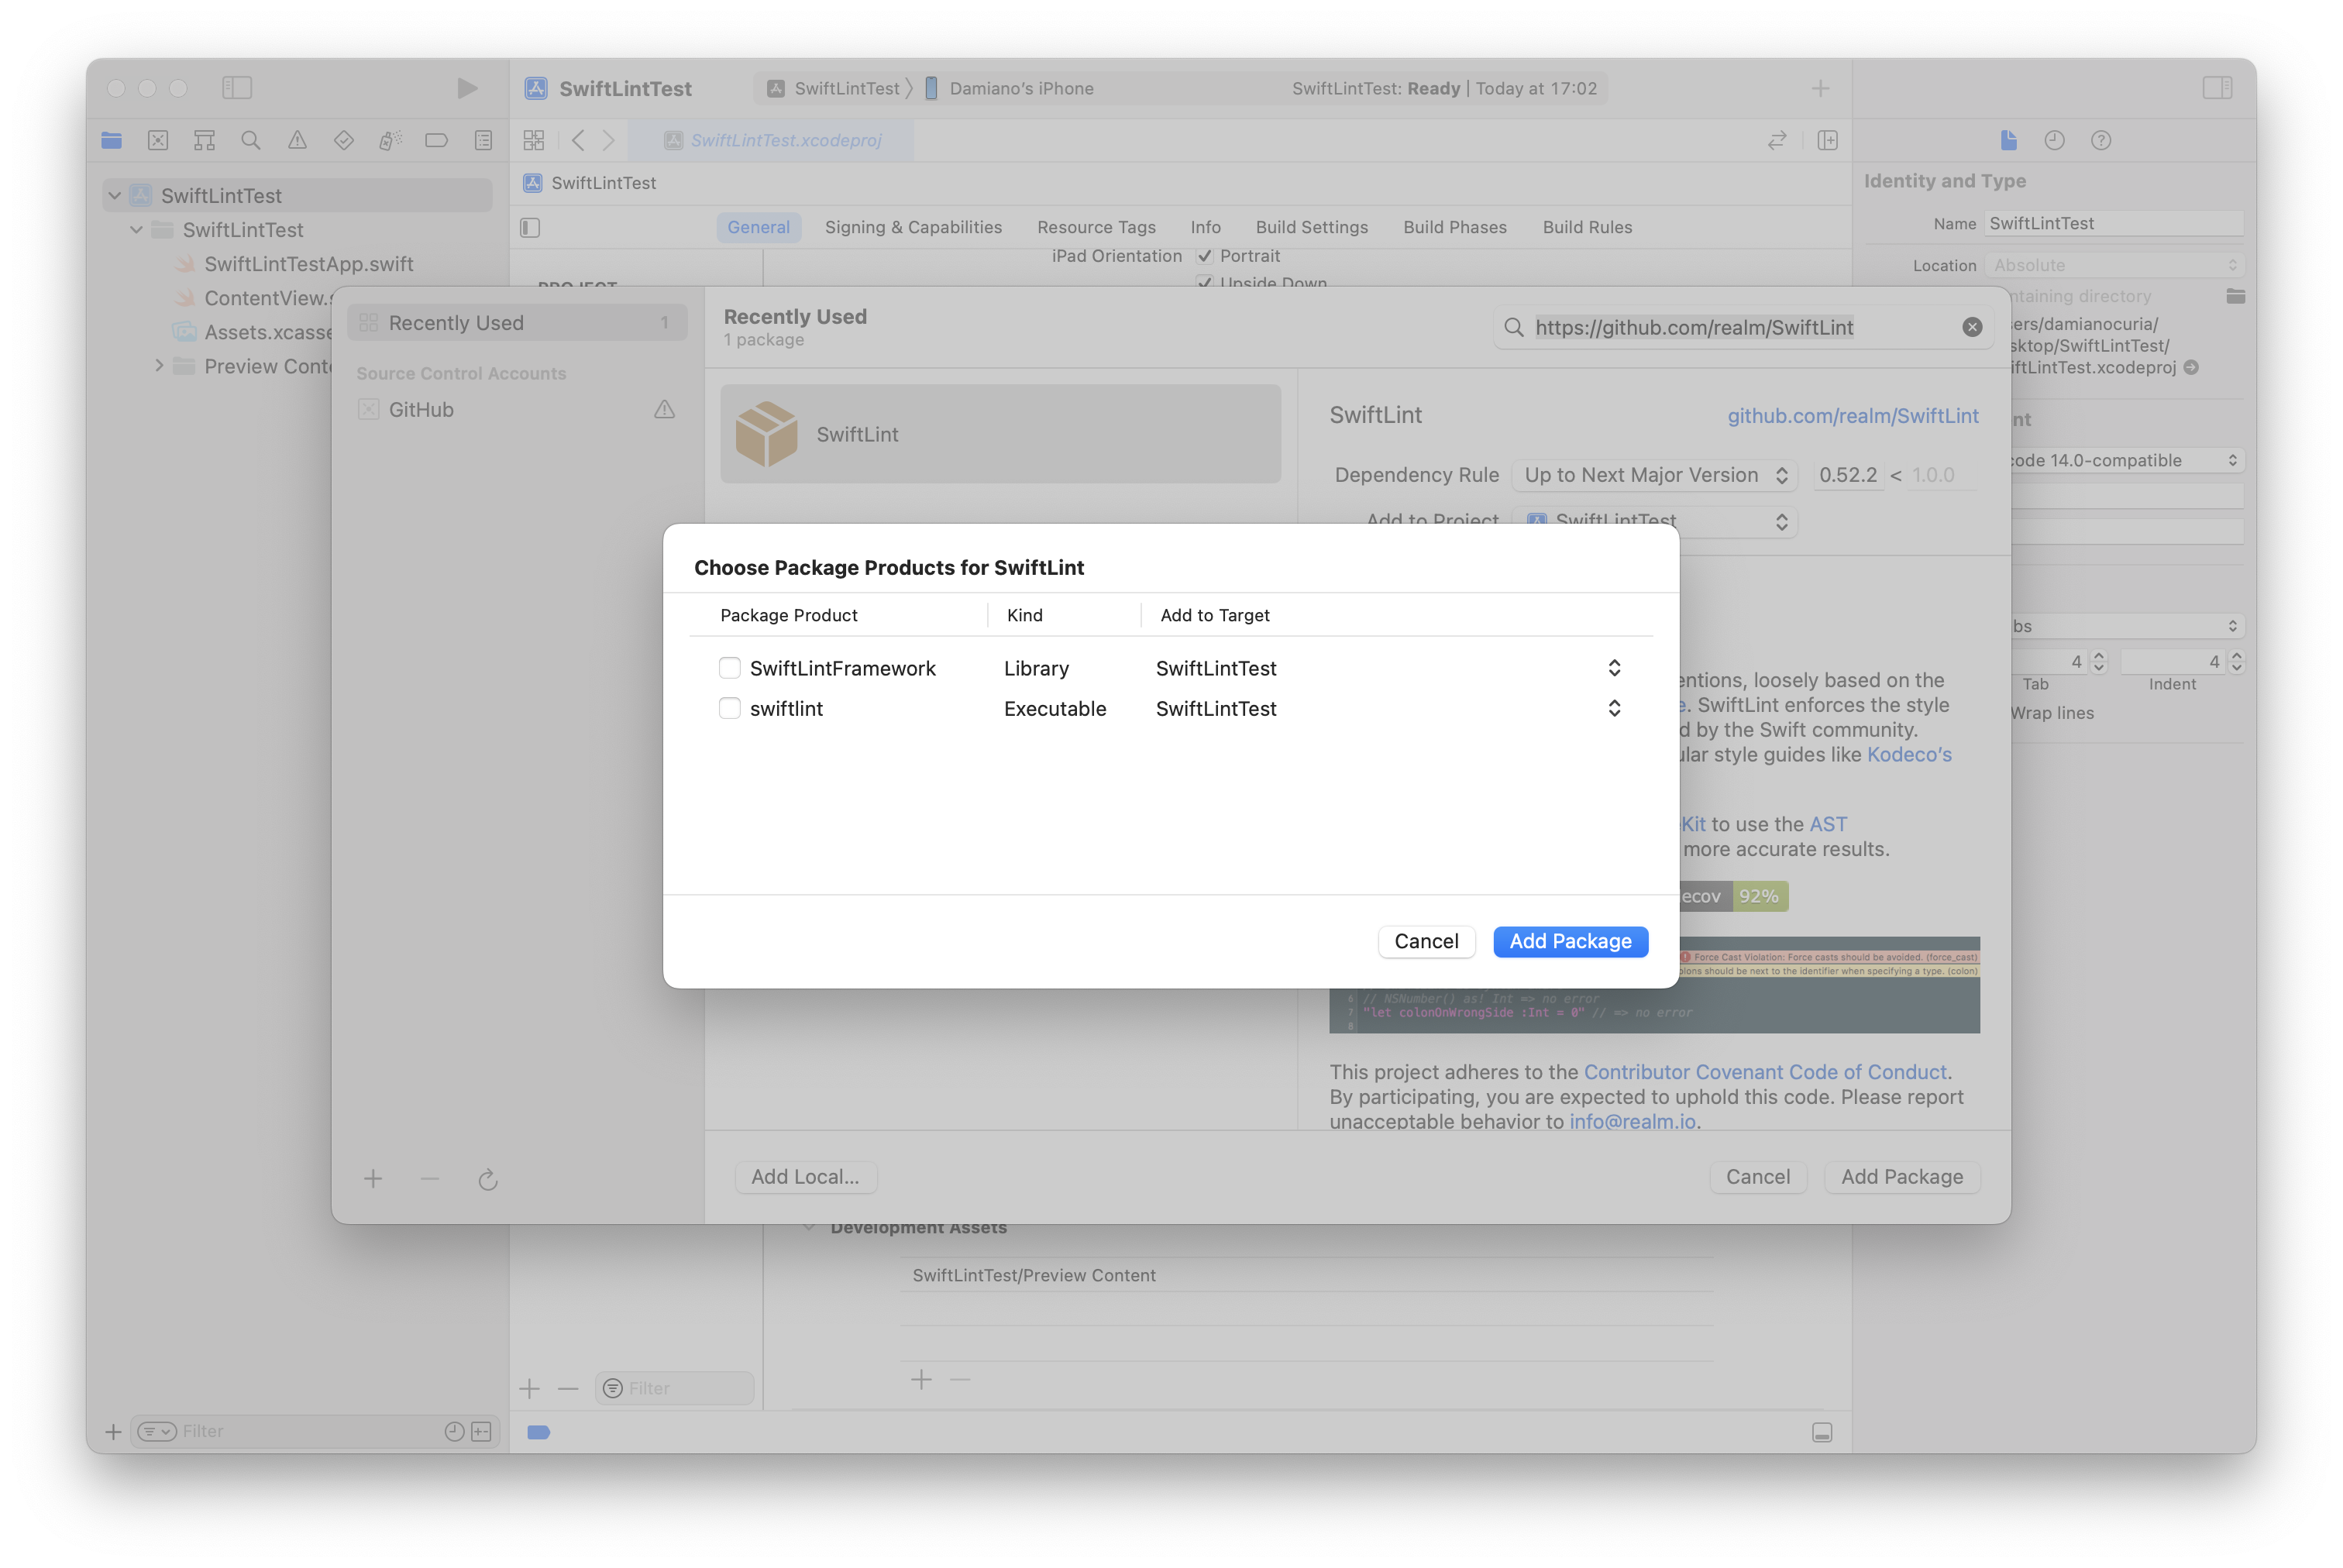Select Recently Used in package sidebar
Image resolution: width=2343 pixels, height=1568 pixels.
point(517,323)
